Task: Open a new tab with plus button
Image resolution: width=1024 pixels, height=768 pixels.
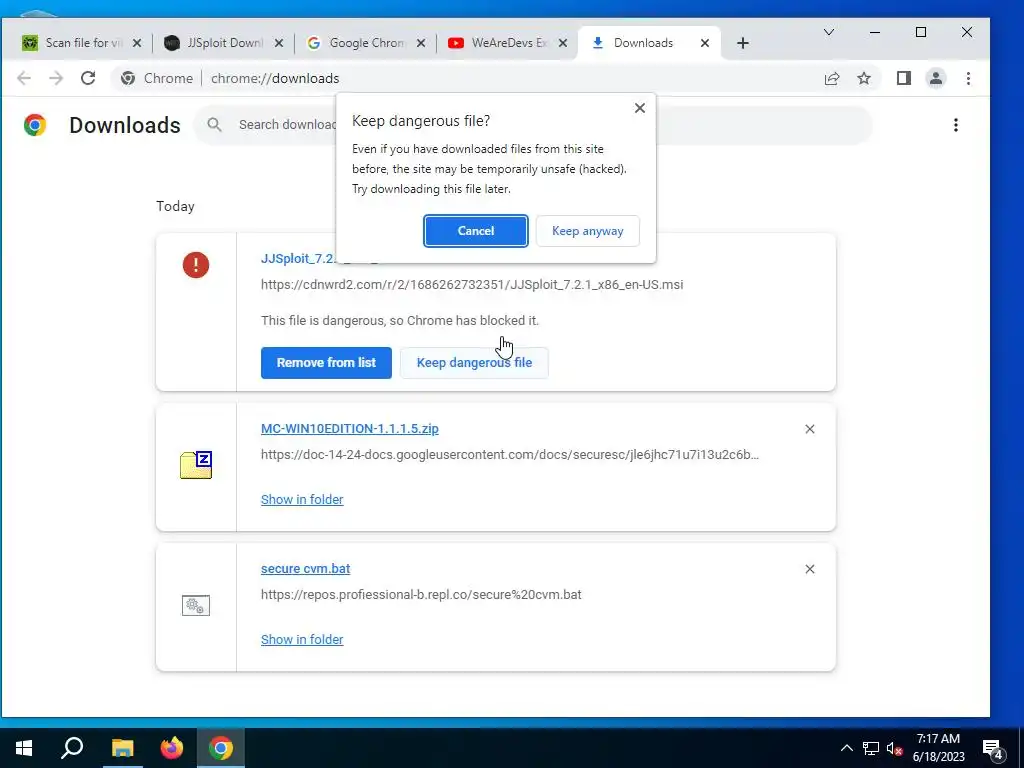Action: click(743, 43)
